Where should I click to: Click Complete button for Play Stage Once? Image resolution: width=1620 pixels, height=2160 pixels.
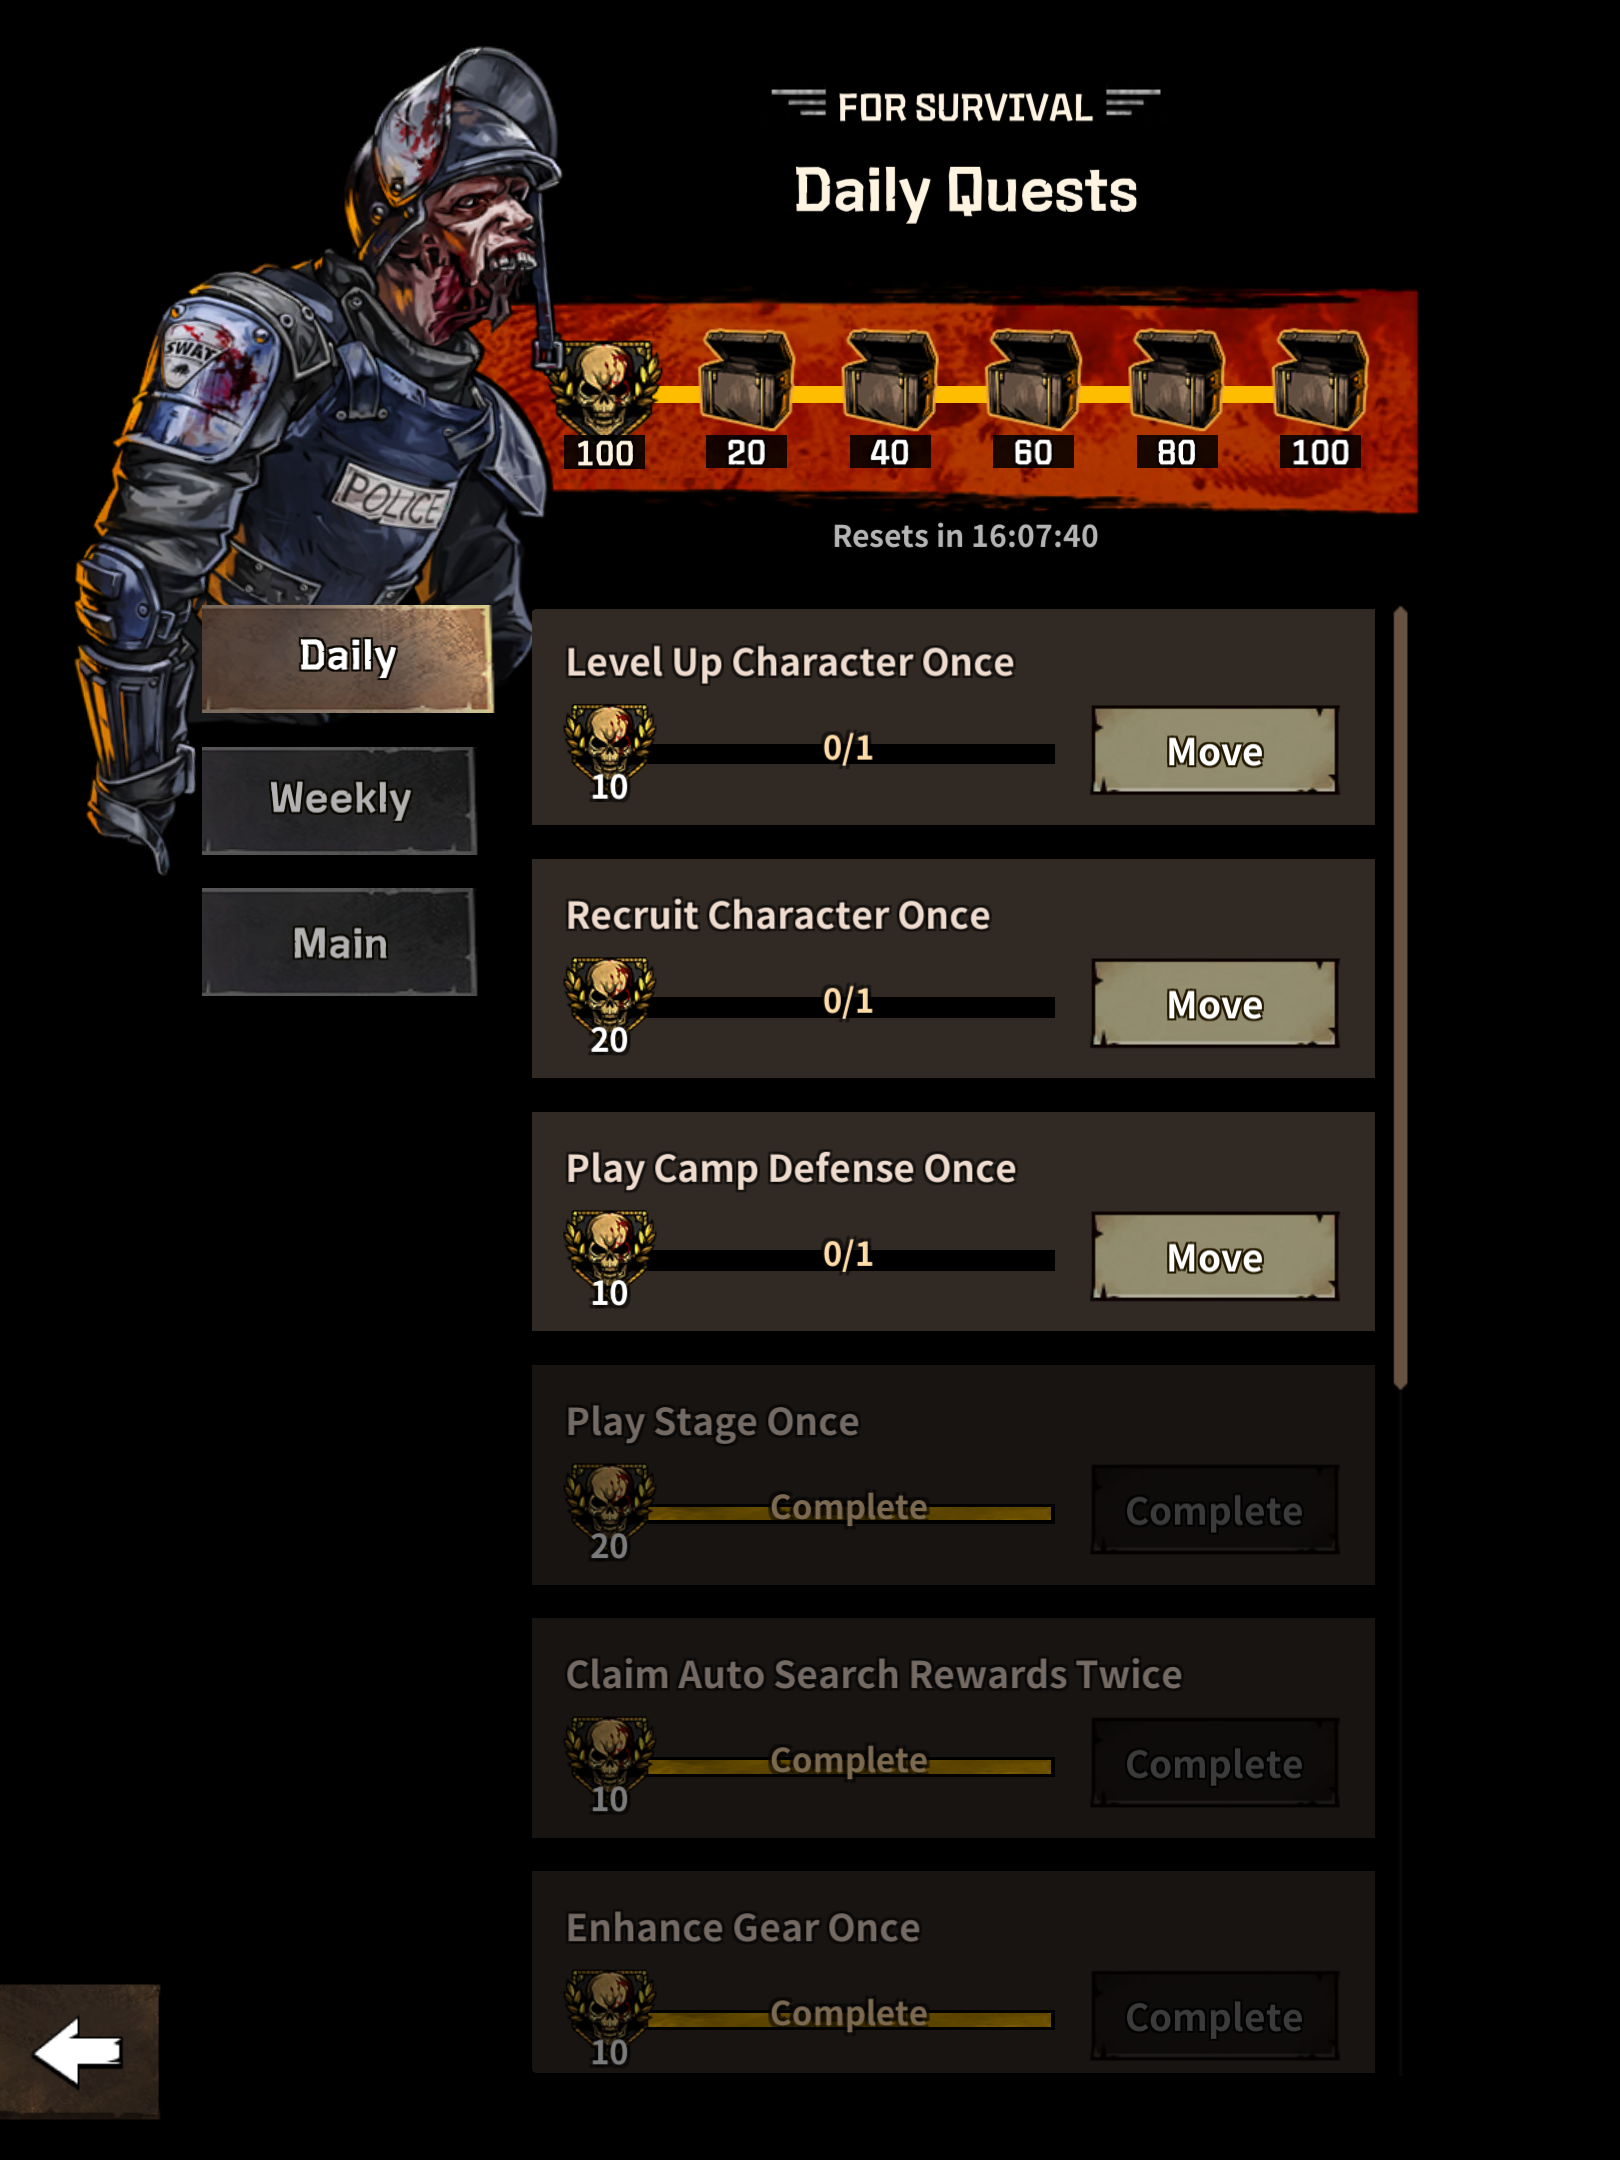(1214, 1510)
